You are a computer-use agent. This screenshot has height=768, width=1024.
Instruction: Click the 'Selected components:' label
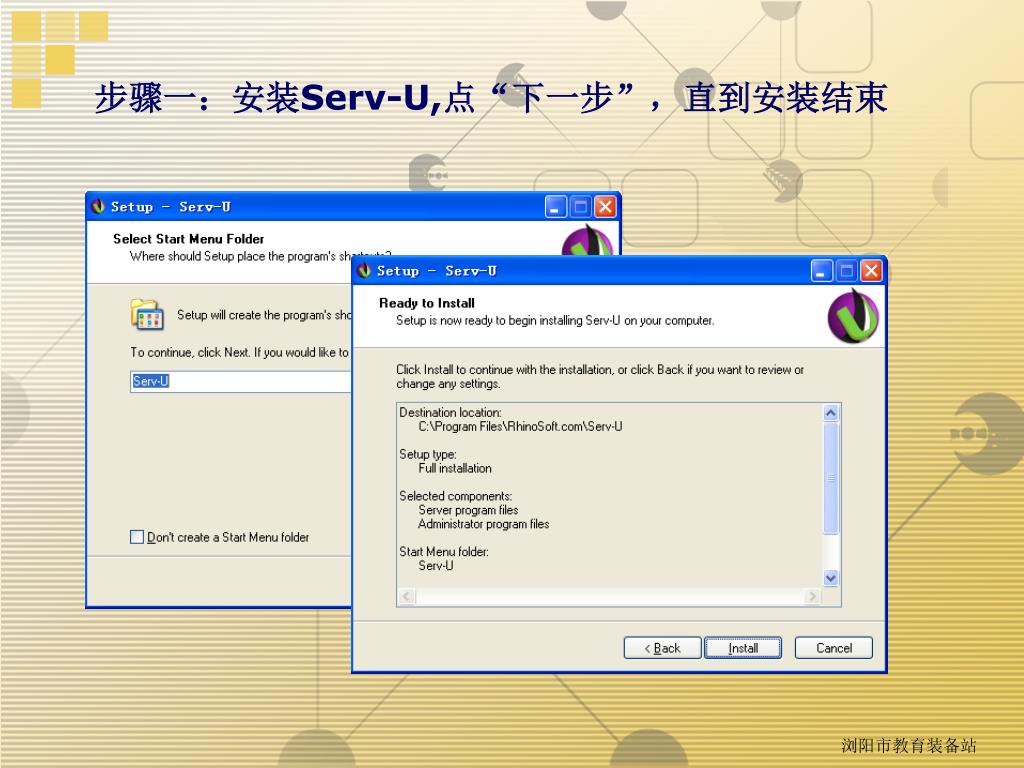[x=456, y=496]
